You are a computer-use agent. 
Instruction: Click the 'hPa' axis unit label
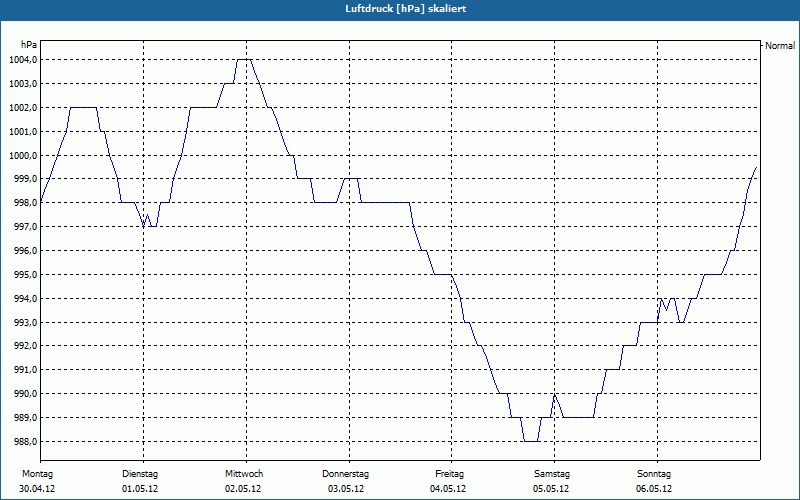click(x=29, y=45)
